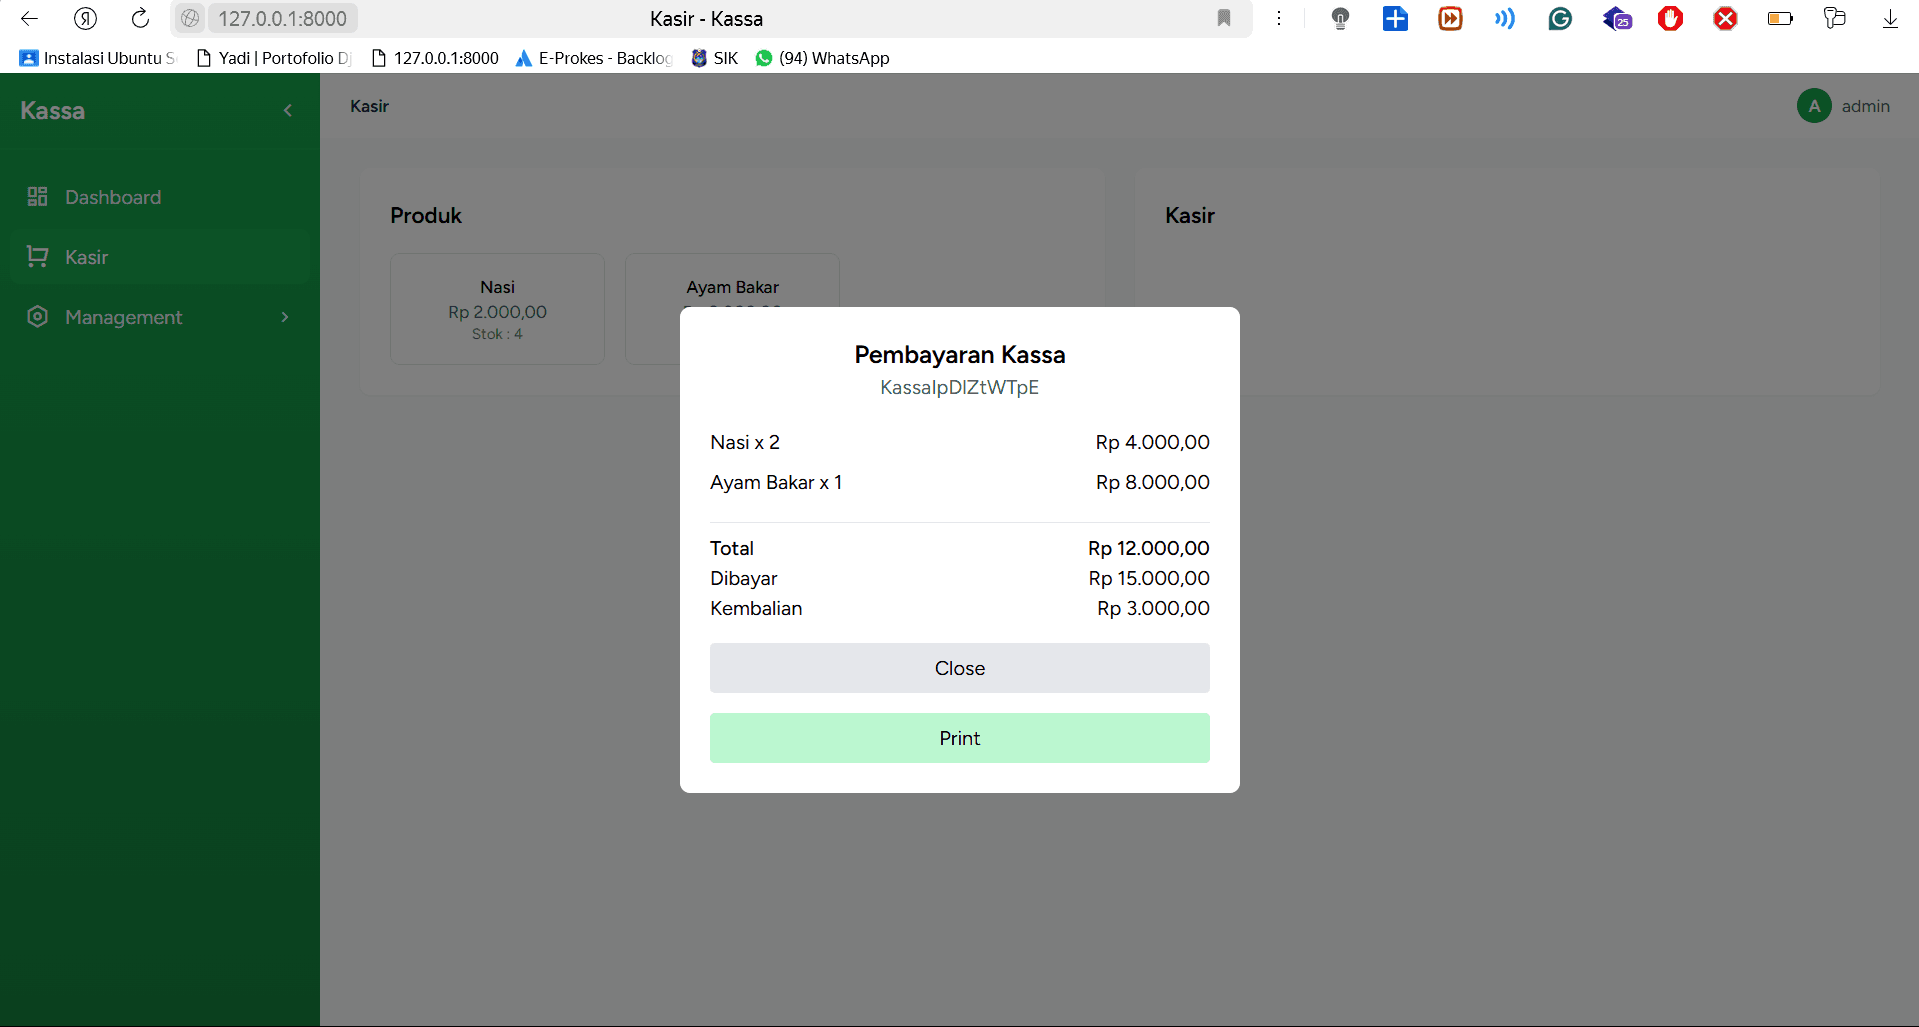Viewport: 1919px width, 1027px height.
Task: Click the Management hexagon icon
Action: coord(38,317)
